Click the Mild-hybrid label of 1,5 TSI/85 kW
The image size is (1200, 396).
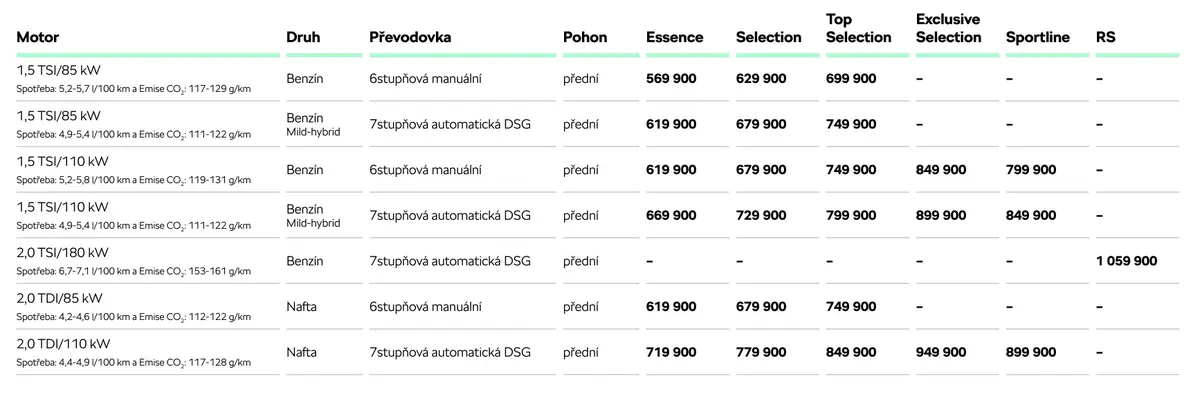pos(313,131)
